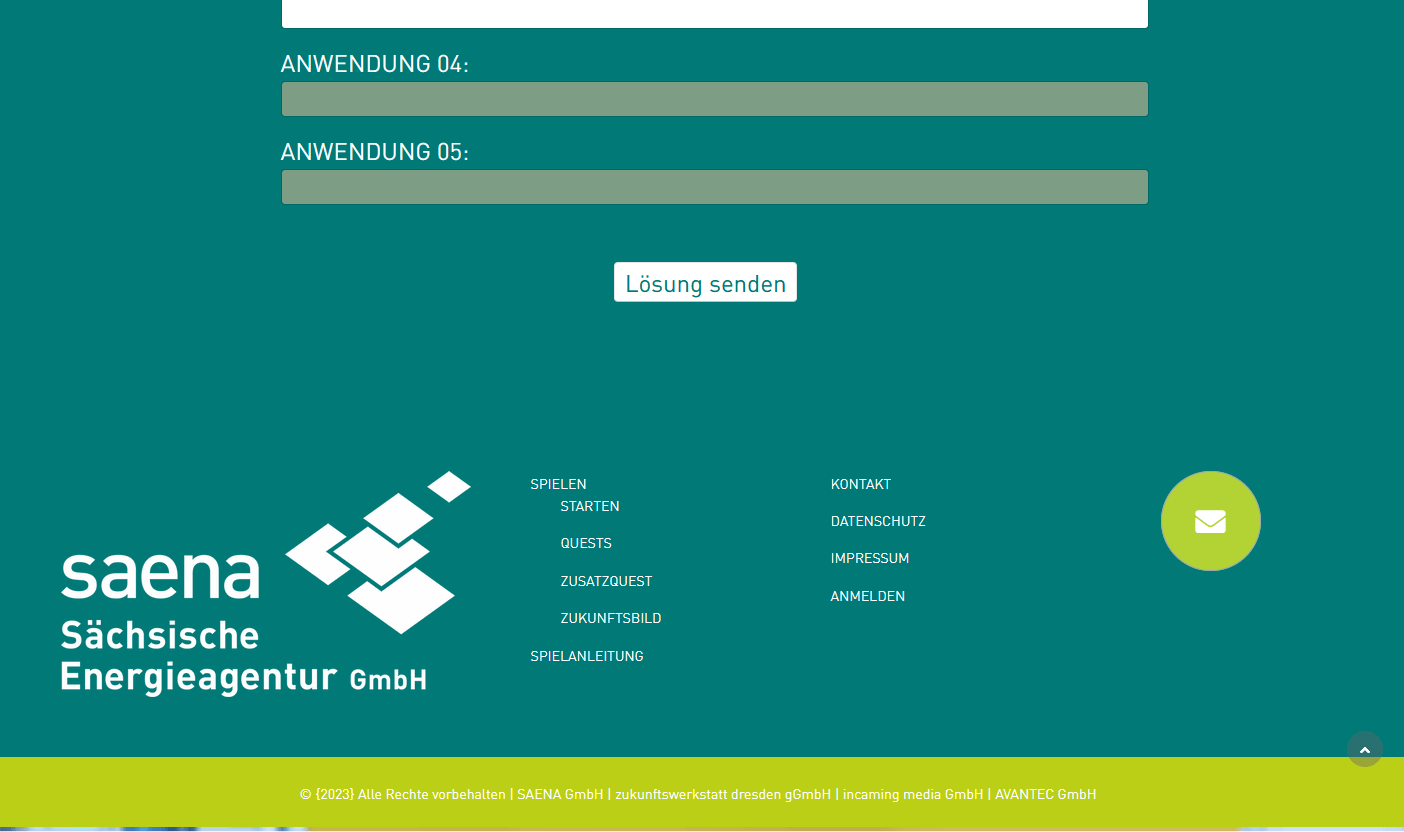
Task: Focus the Anwendung 05 input field
Action: (x=714, y=187)
